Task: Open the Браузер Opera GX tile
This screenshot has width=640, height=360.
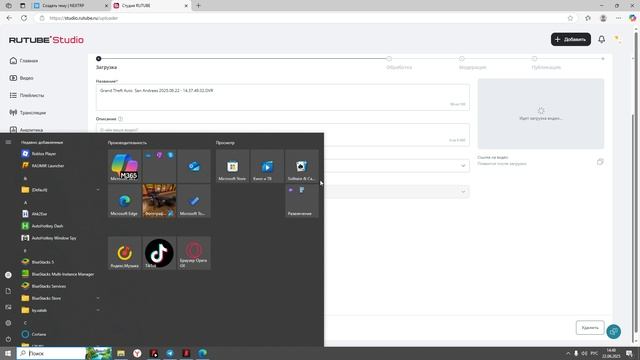Action: pyautogui.click(x=194, y=253)
